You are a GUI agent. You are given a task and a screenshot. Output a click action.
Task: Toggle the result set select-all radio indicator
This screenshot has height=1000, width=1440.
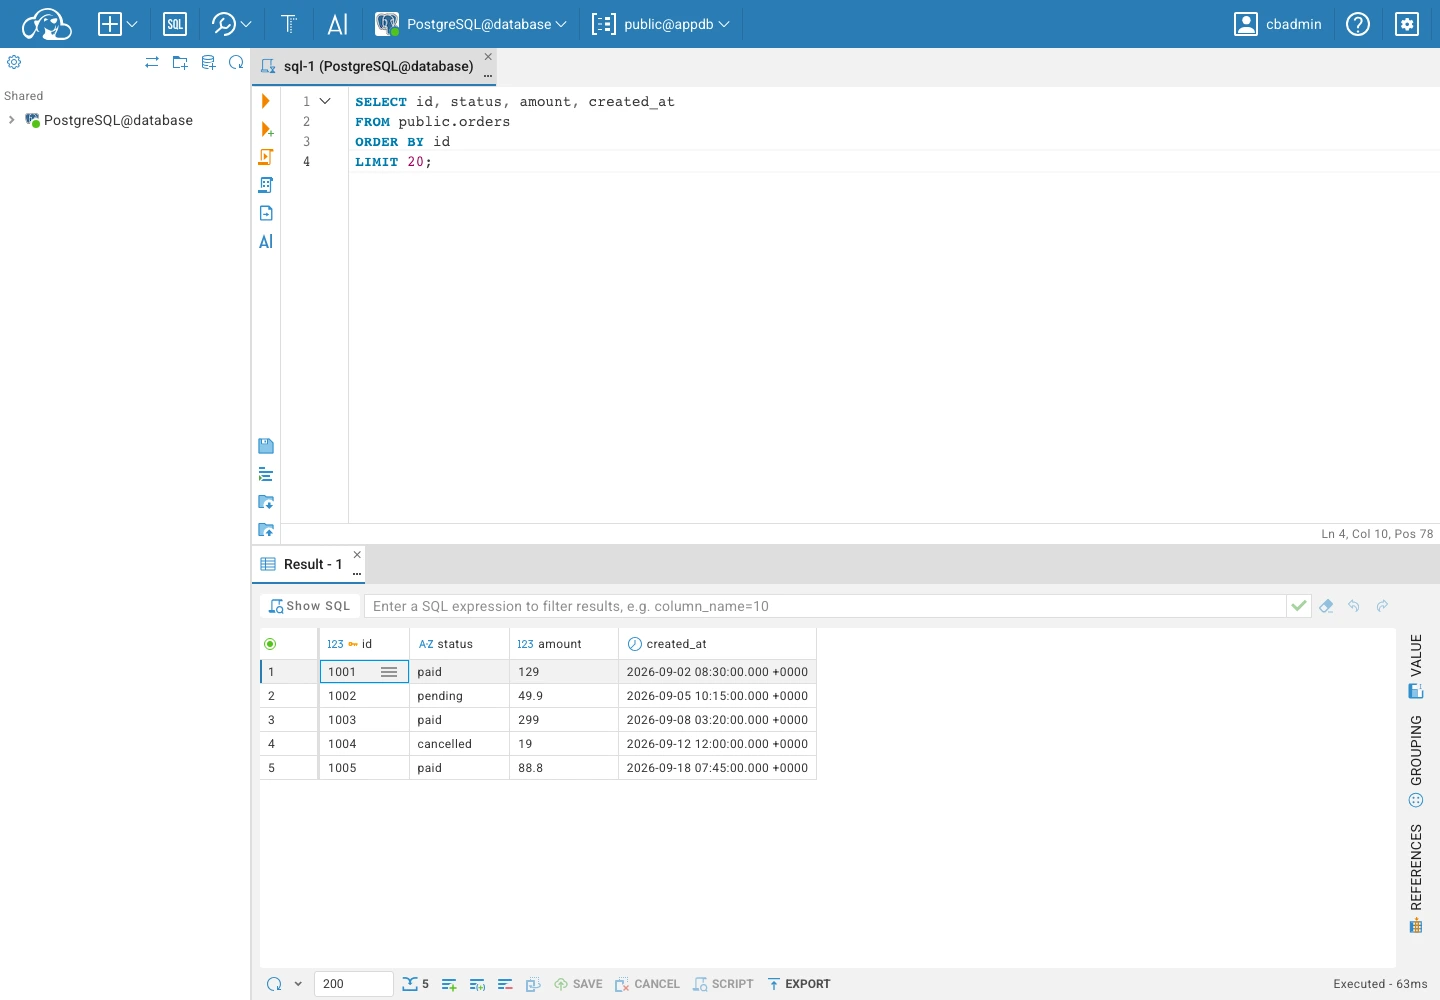(270, 644)
